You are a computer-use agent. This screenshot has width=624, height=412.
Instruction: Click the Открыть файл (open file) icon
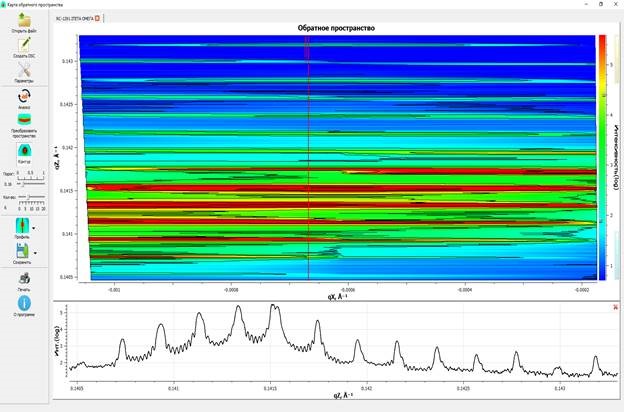(x=24, y=21)
